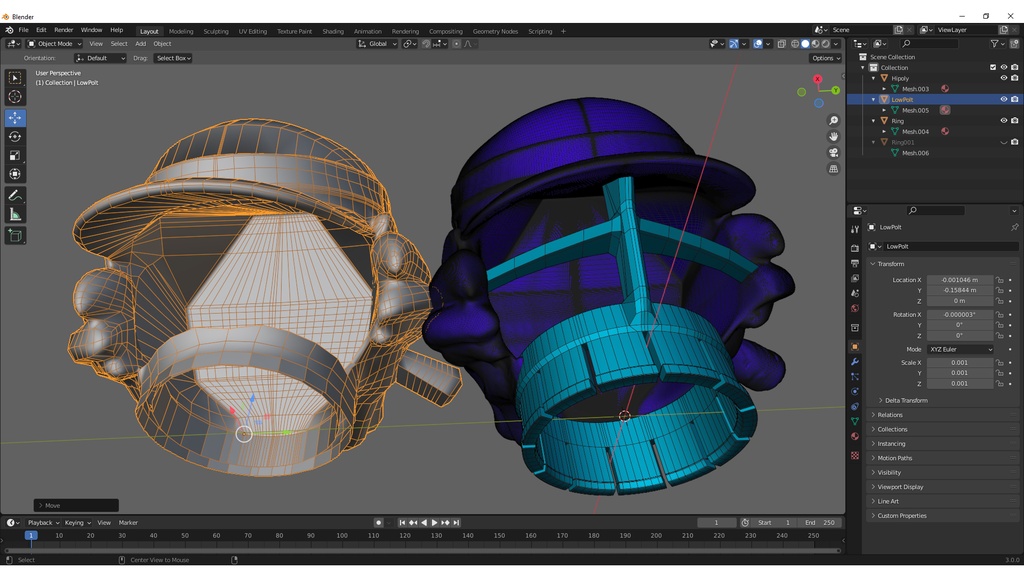Click the Location X value field
1024x576 pixels.
pyautogui.click(x=959, y=280)
